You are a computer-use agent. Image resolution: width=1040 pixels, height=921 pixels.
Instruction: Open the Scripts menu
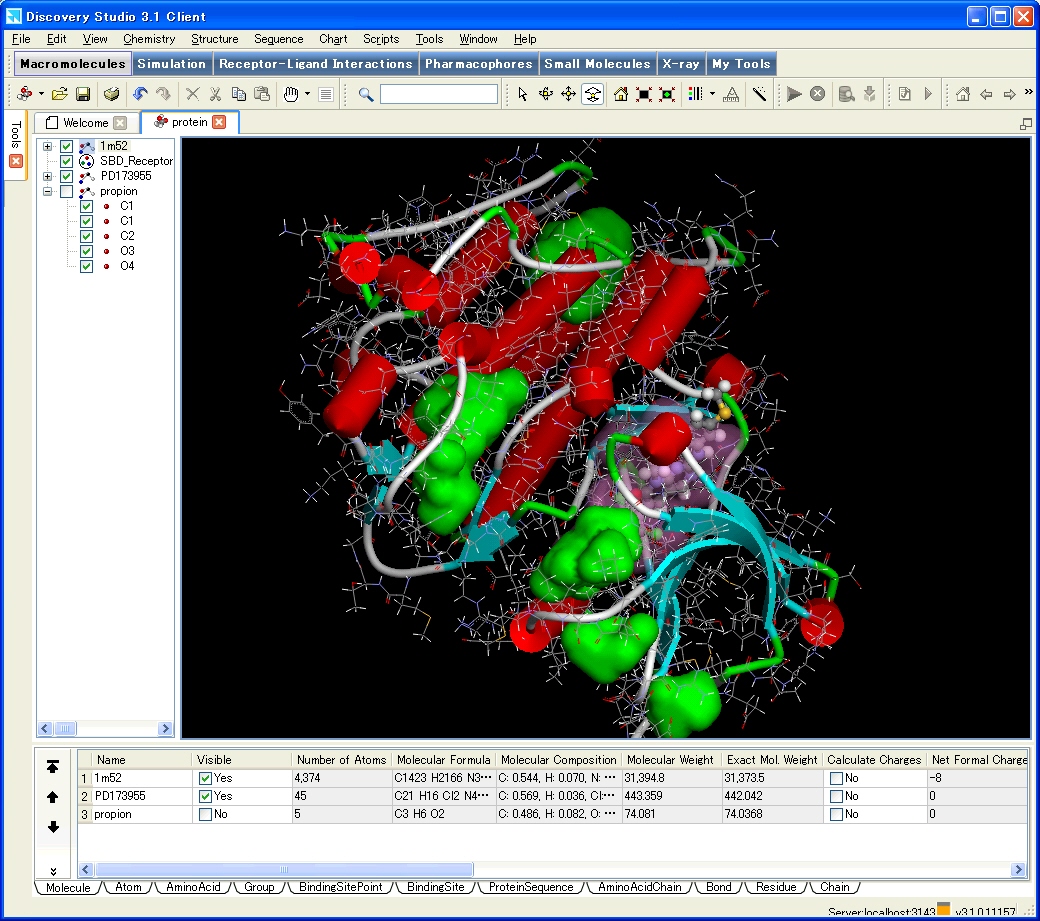(381, 39)
